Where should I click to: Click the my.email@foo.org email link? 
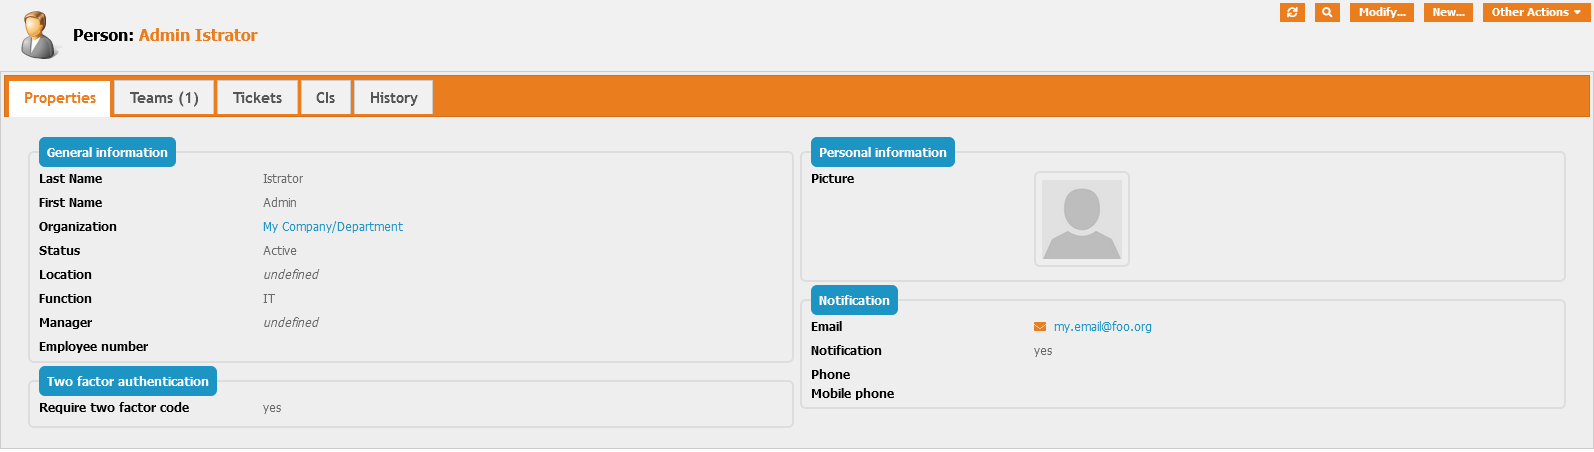click(1102, 327)
